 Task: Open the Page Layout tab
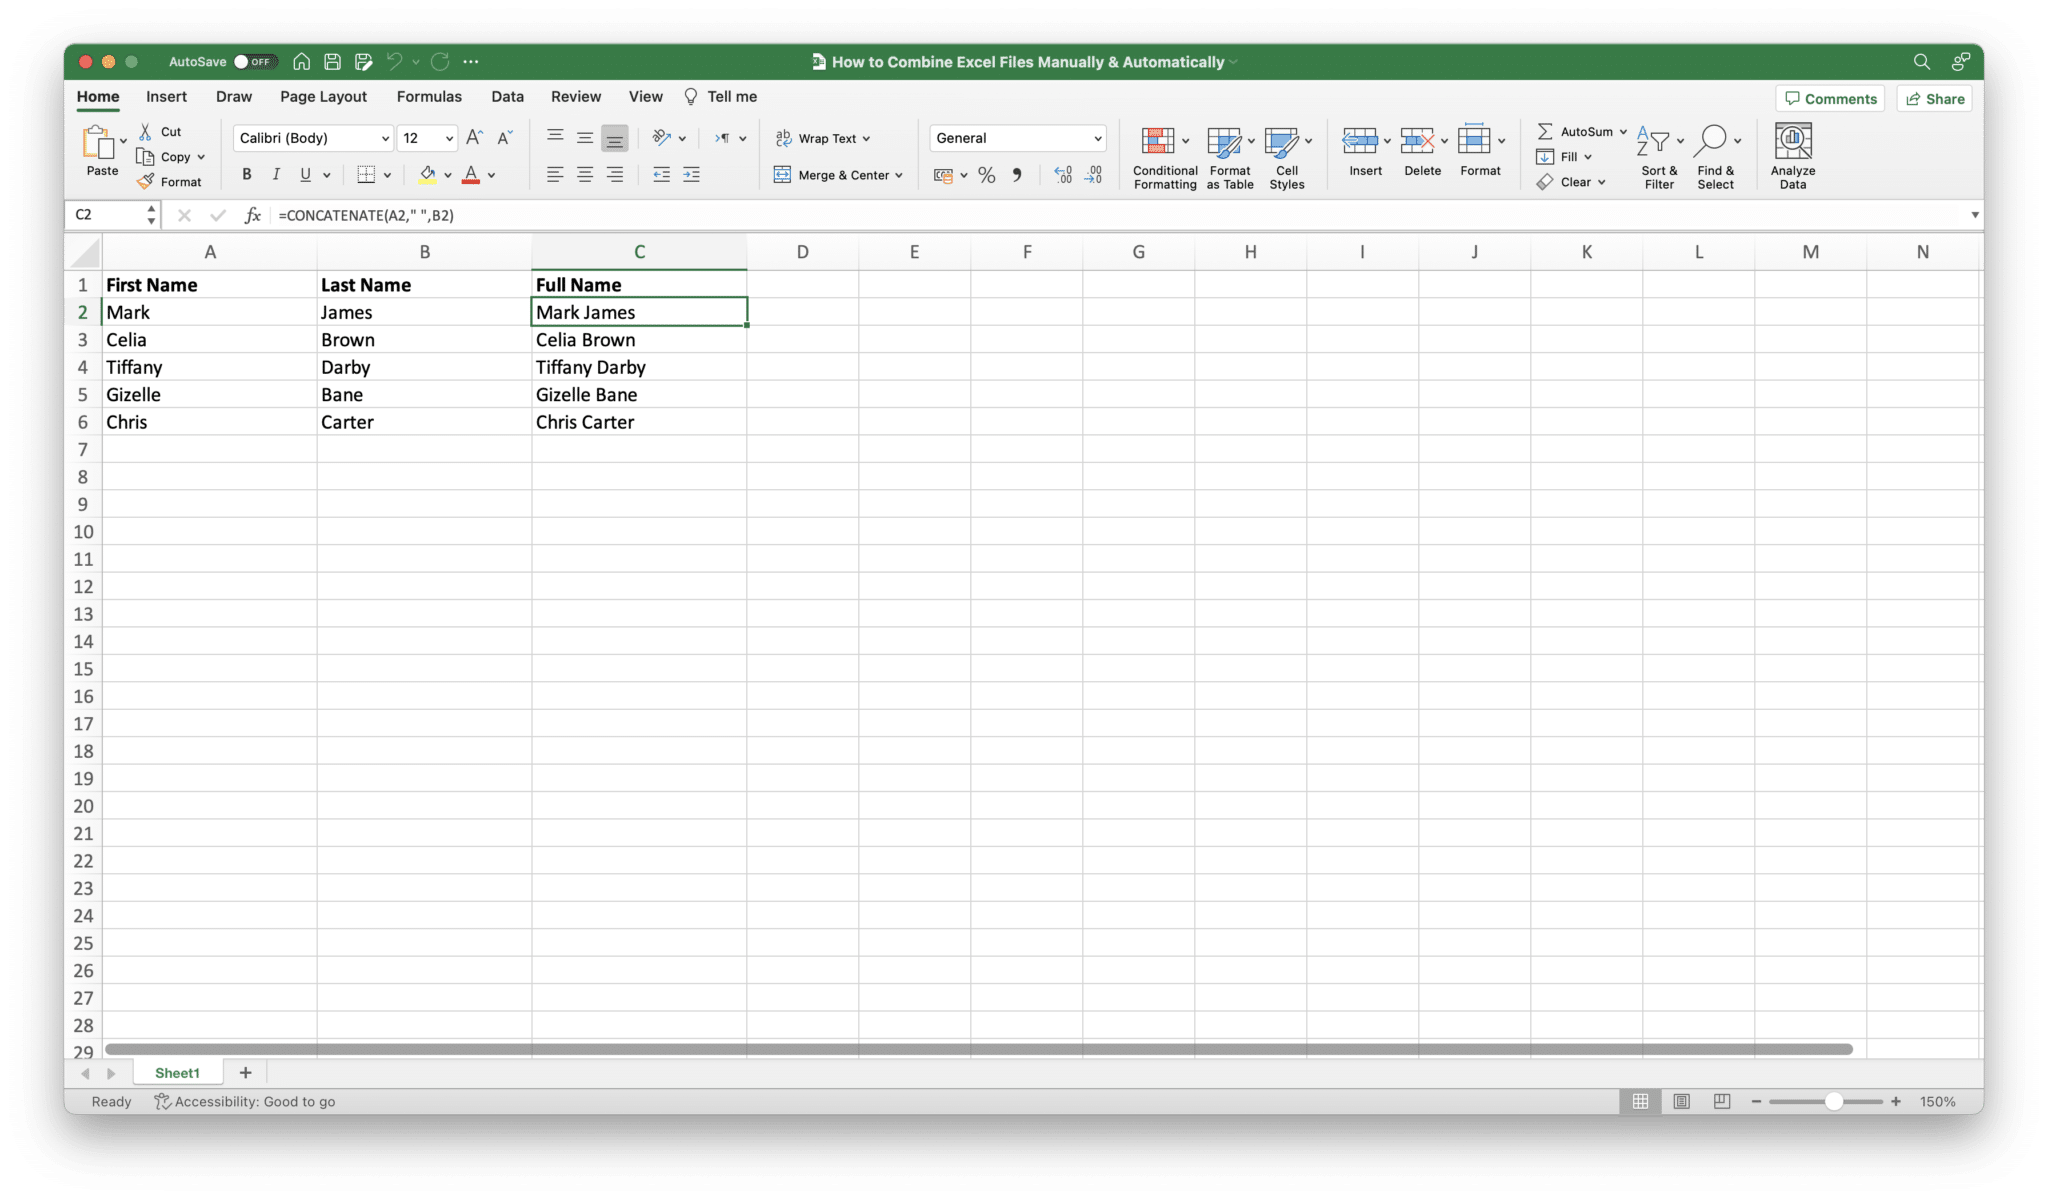pyautogui.click(x=323, y=97)
